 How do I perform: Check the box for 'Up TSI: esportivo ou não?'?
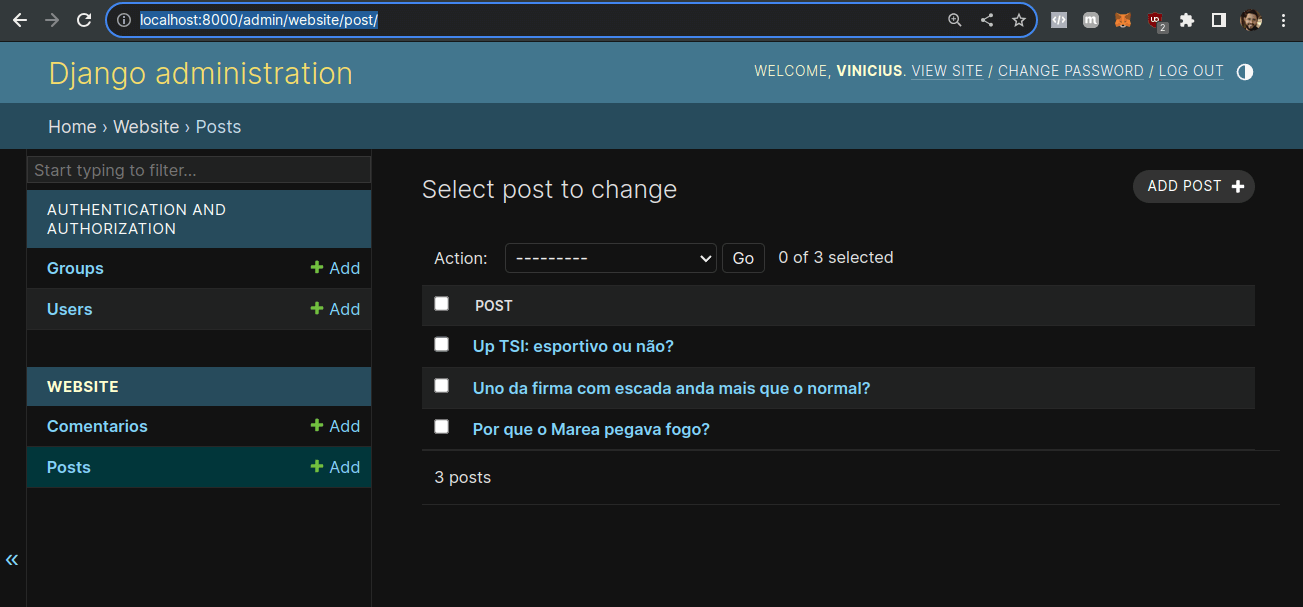pyautogui.click(x=441, y=344)
